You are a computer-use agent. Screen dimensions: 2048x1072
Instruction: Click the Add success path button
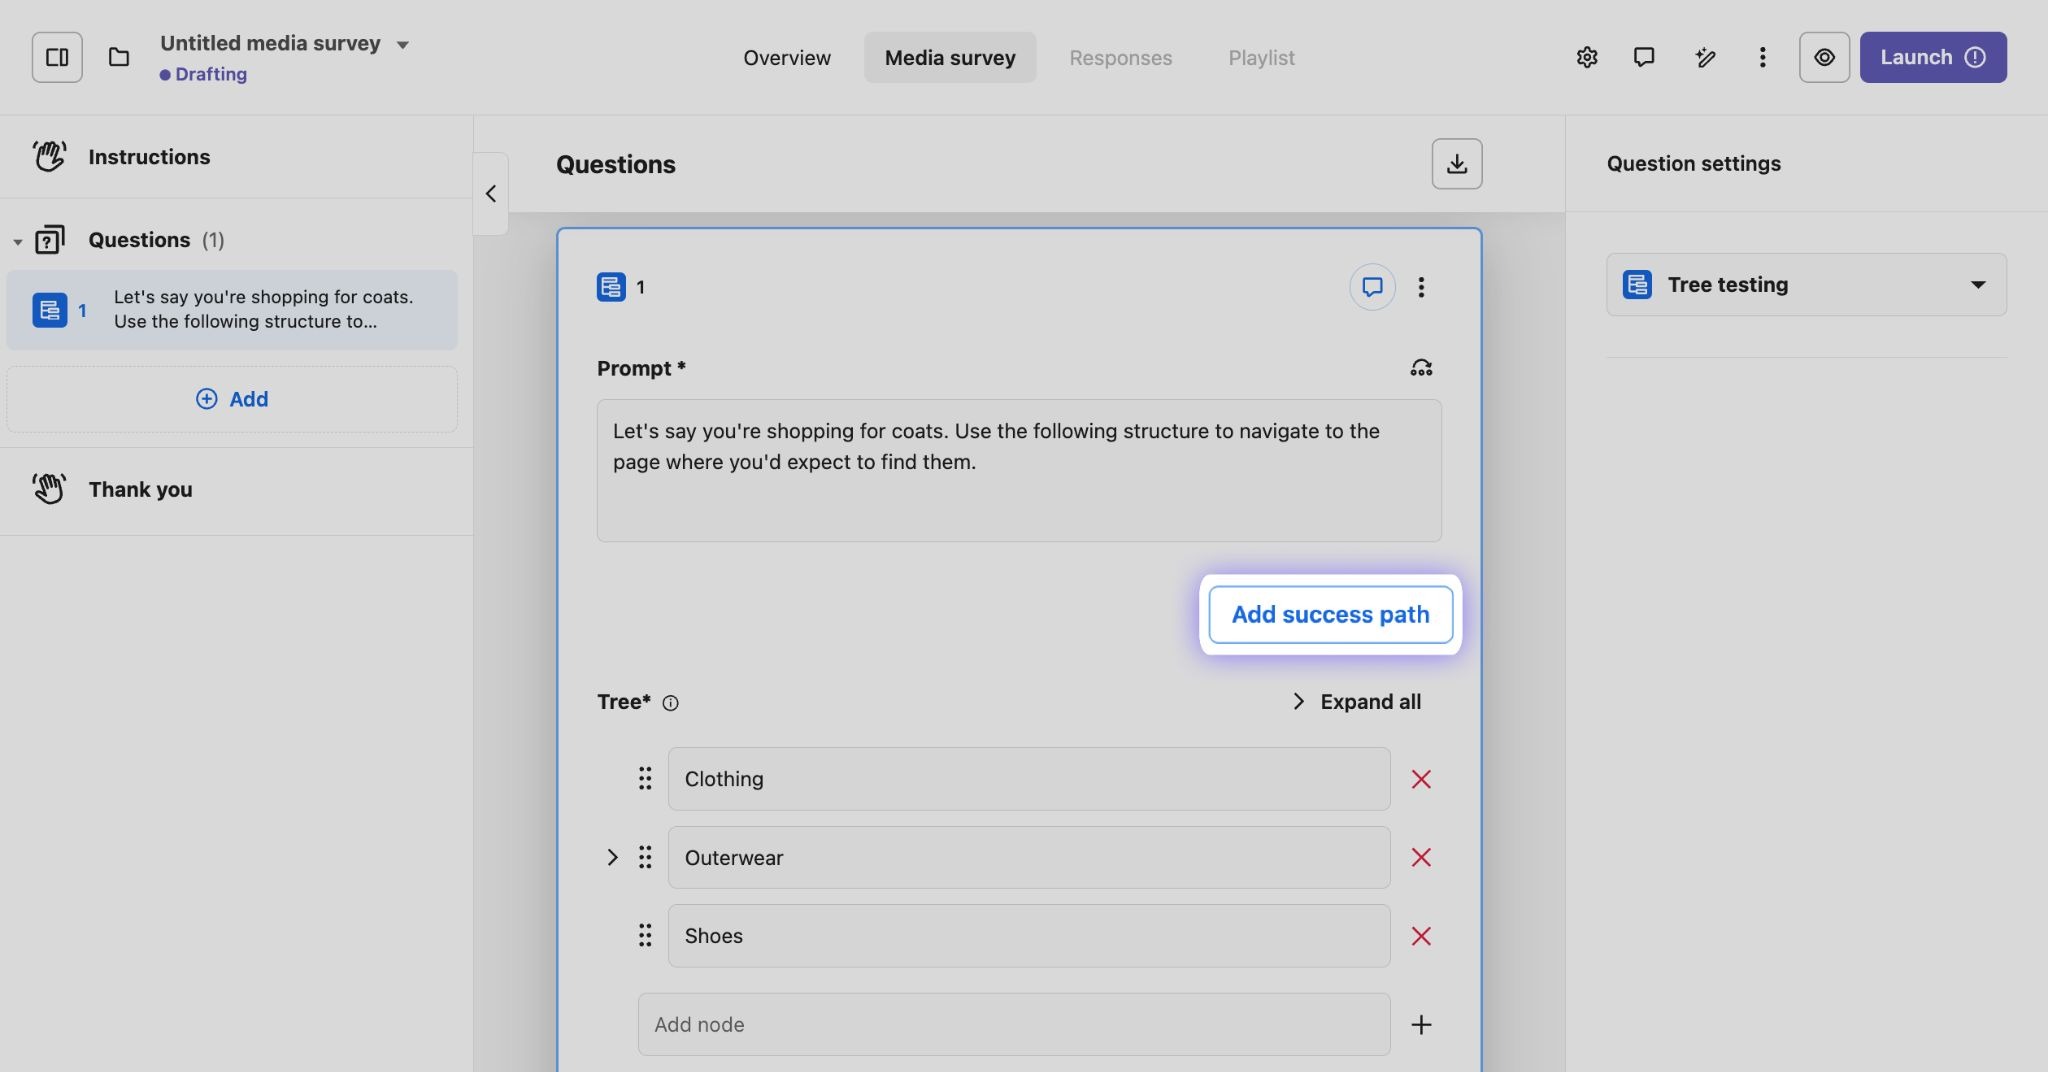(x=1330, y=615)
